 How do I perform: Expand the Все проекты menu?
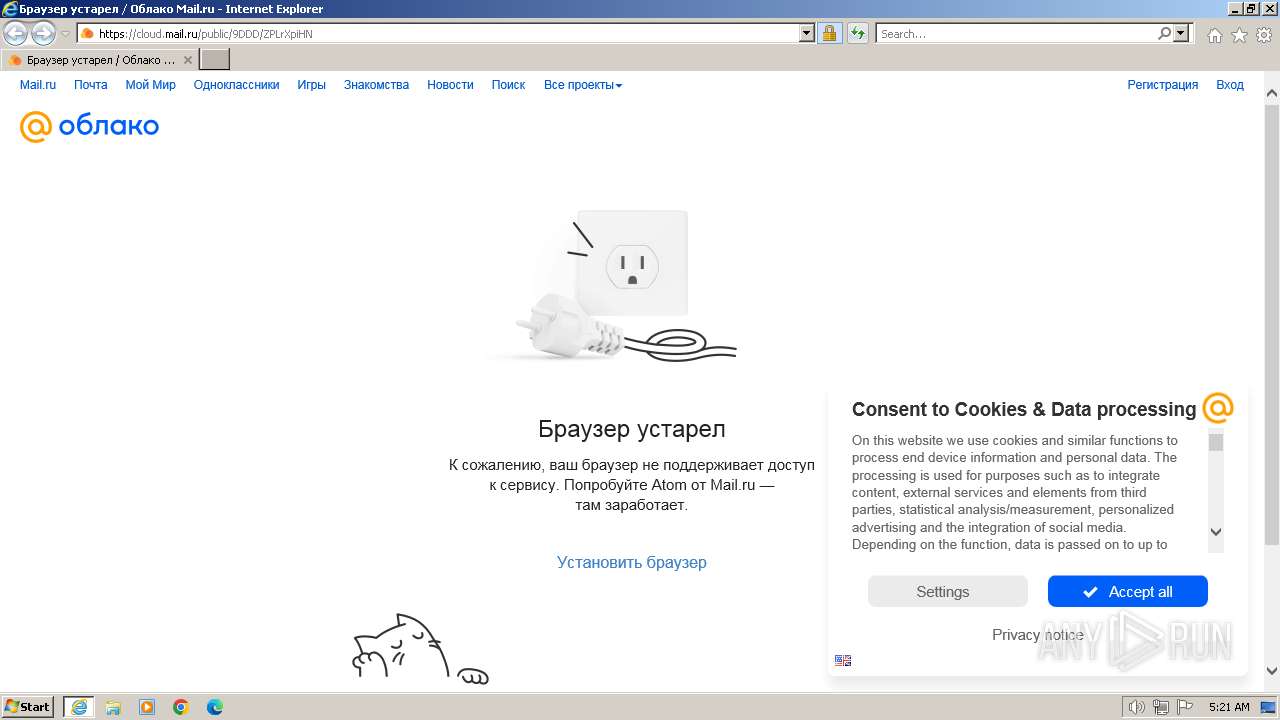click(583, 85)
